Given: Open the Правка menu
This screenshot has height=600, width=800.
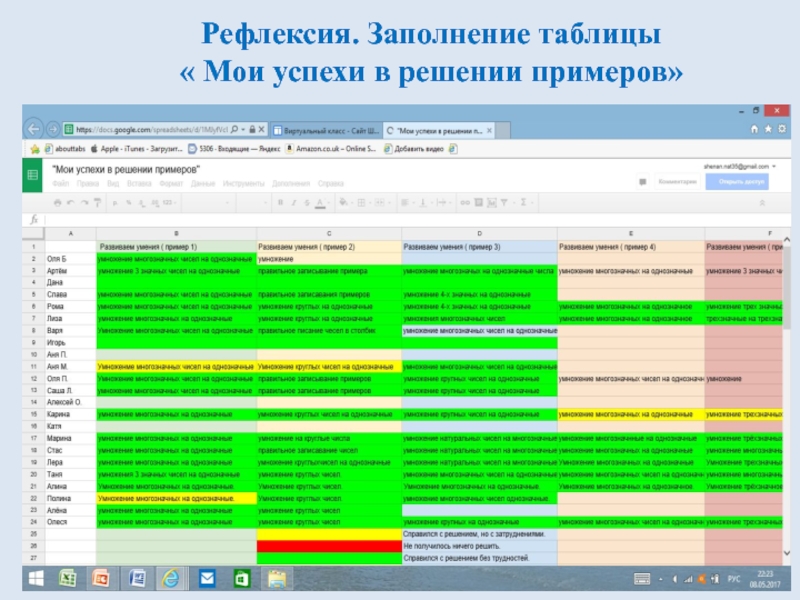Looking at the screenshot, I should click(x=88, y=183).
